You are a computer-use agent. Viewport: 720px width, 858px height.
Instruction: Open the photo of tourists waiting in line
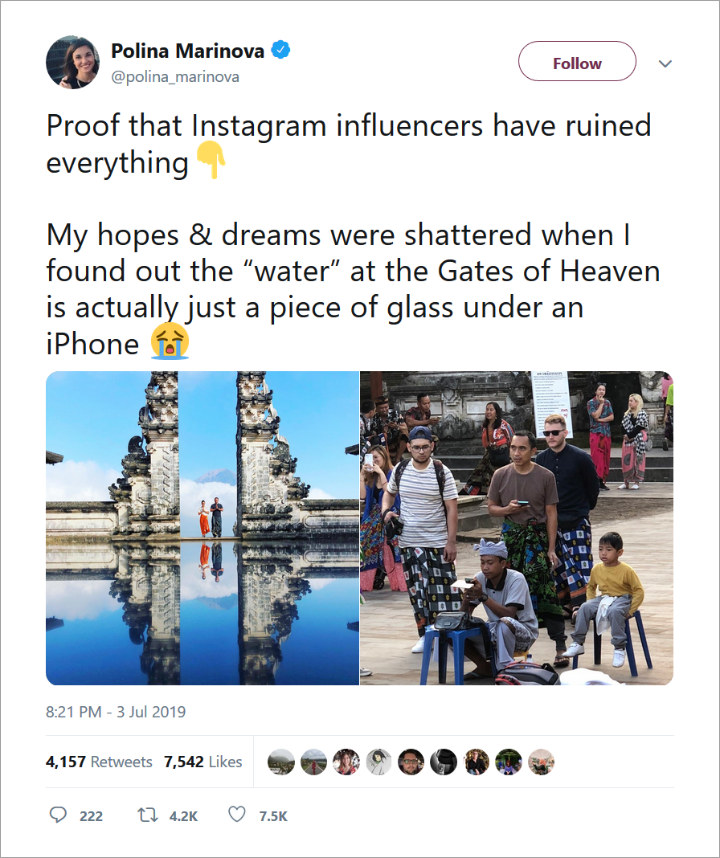click(x=516, y=528)
